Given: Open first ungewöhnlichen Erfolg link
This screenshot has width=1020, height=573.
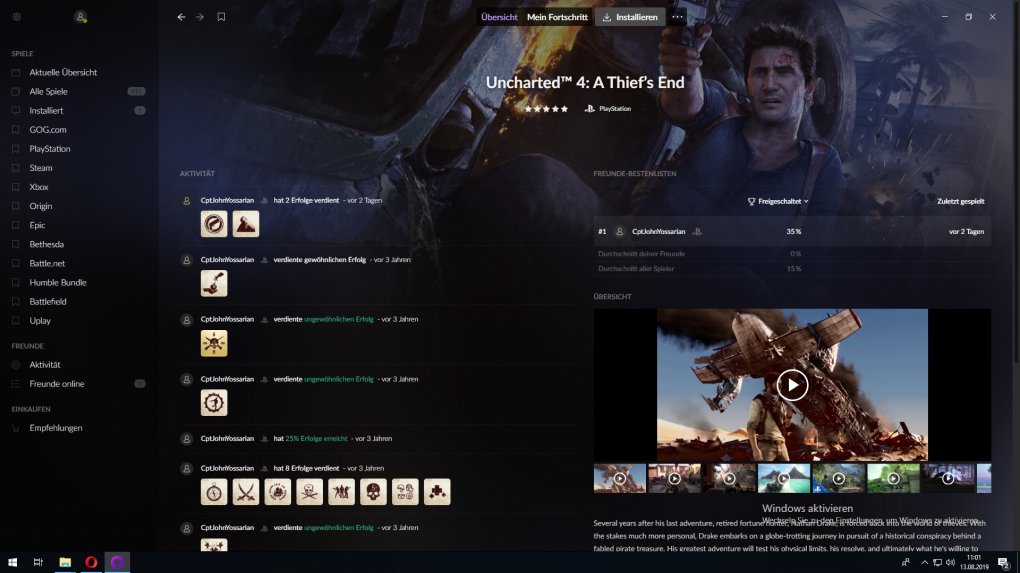Looking at the screenshot, I should click(338, 319).
